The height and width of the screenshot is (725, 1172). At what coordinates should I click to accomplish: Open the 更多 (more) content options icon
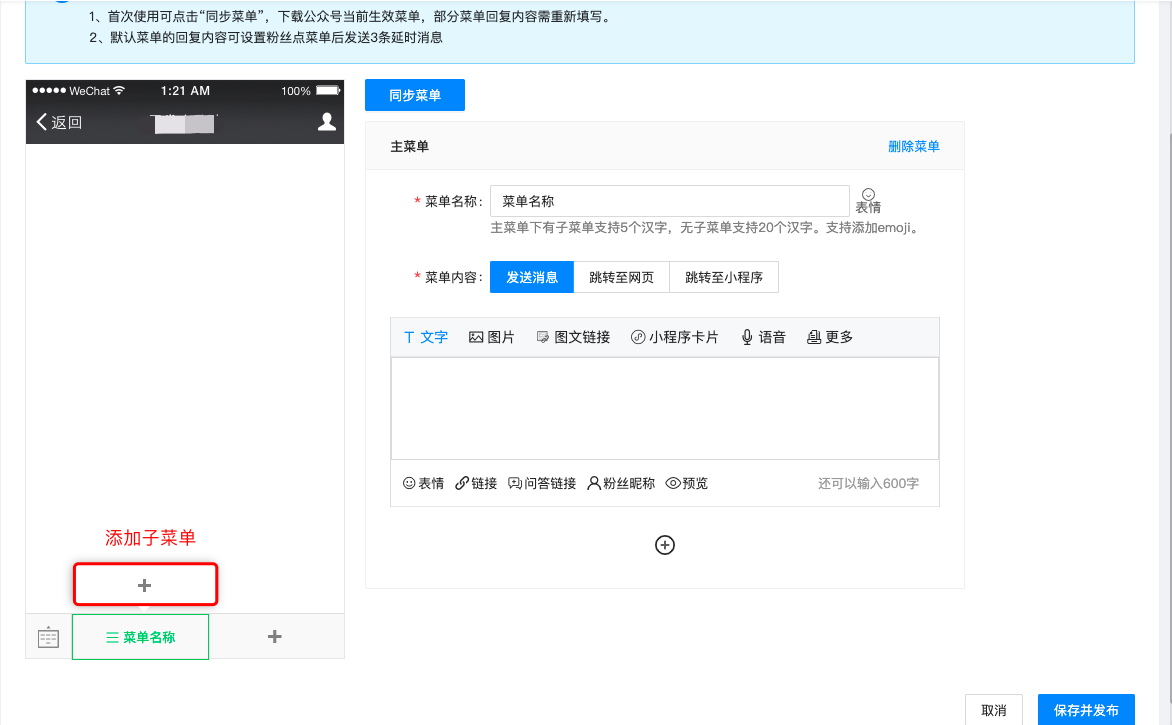[x=830, y=337]
